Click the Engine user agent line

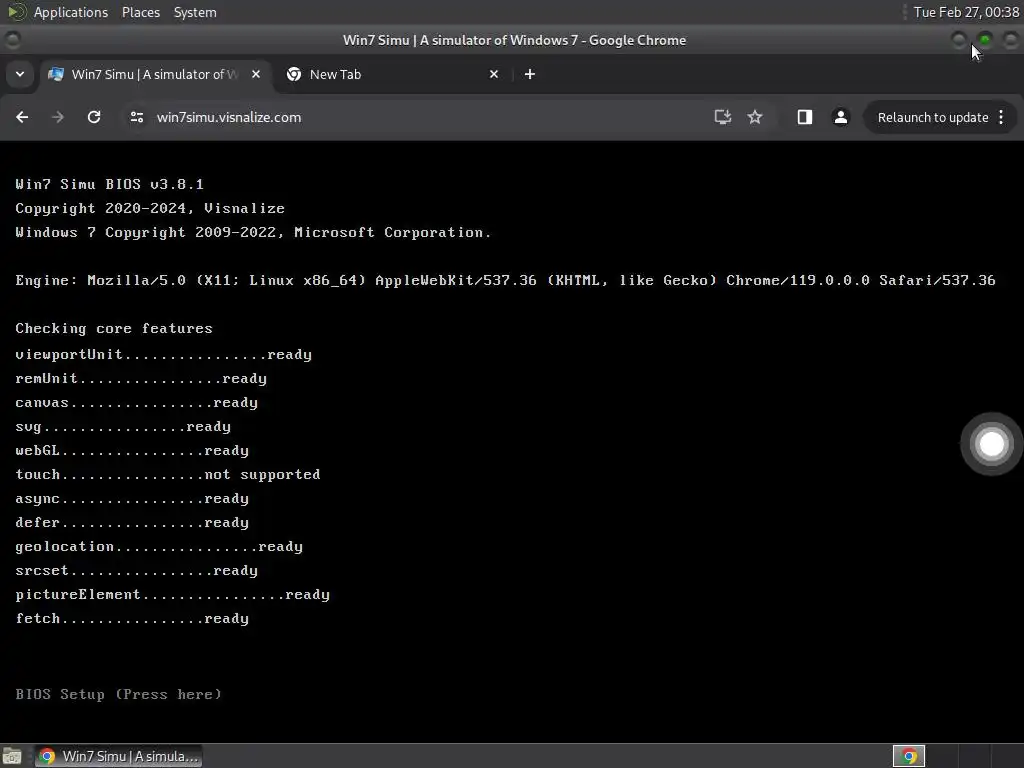tap(505, 280)
